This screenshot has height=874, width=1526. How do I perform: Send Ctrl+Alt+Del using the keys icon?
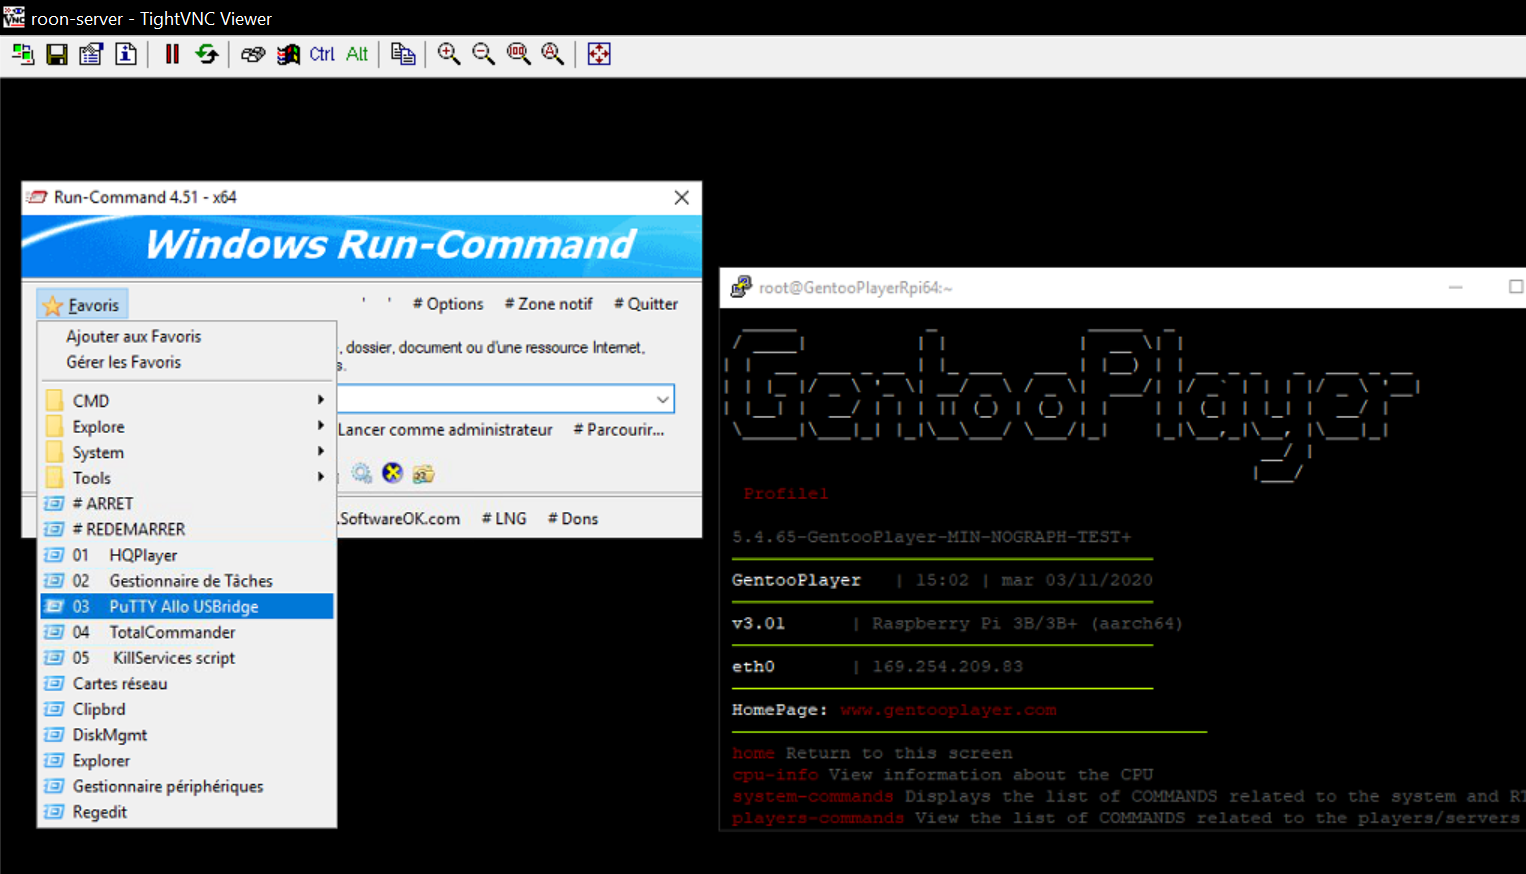253,54
